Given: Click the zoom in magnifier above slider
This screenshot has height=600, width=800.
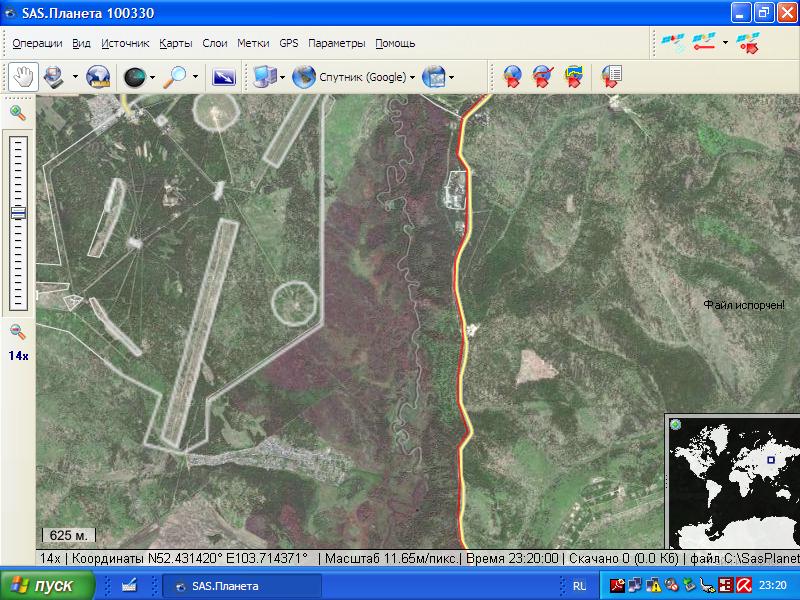Looking at the screenshot, I should pyautogui.click(x=18, y=113).
